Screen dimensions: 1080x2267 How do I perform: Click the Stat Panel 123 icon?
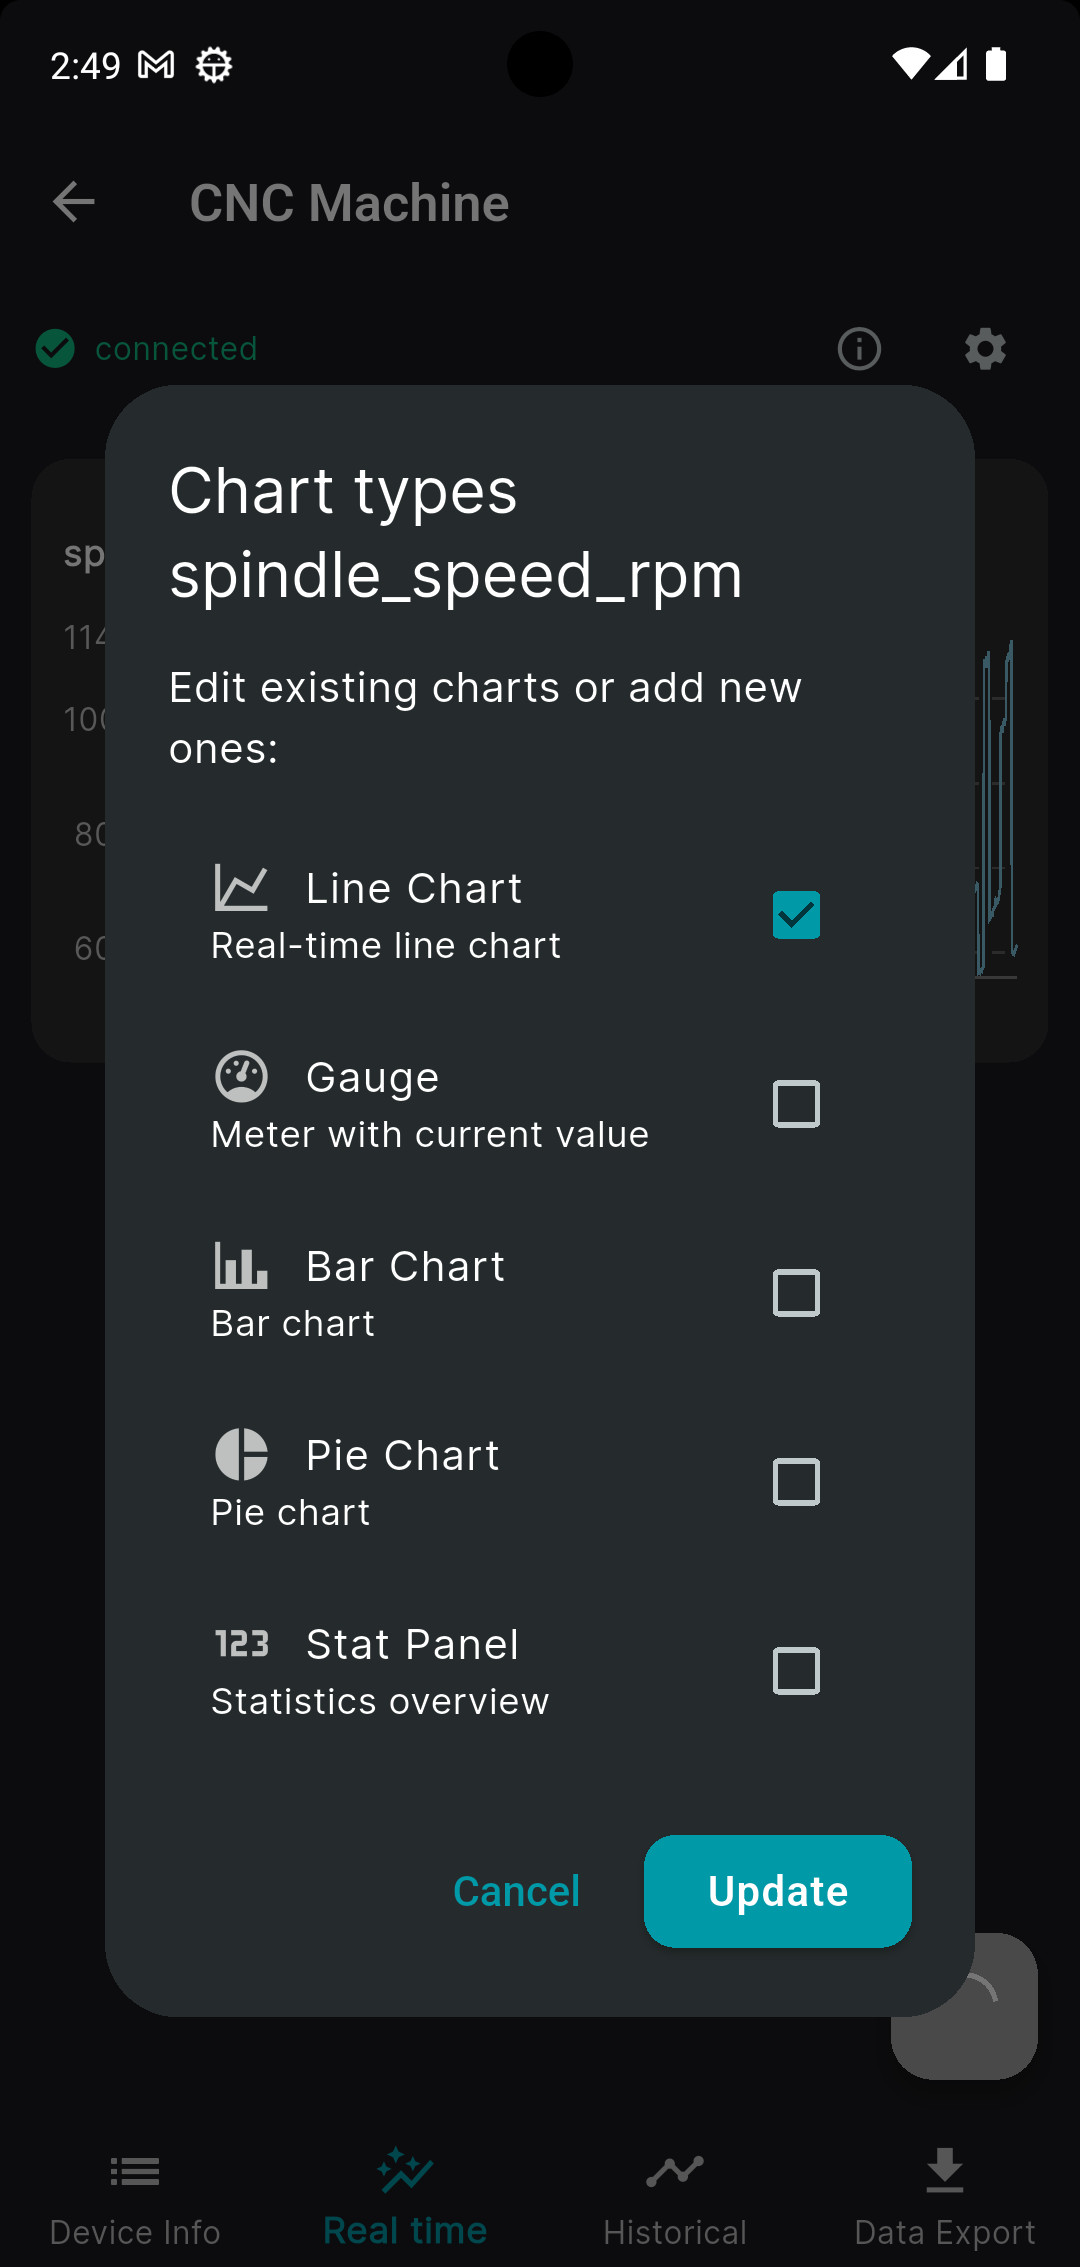coord(241,1643)
